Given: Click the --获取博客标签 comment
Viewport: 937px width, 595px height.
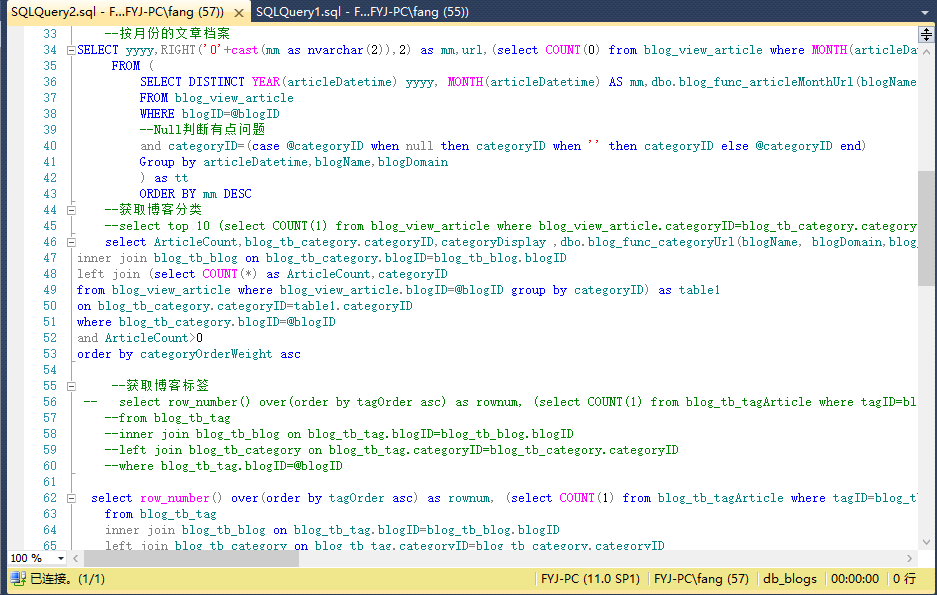Looking at the screenshot, I should point(160,386).
